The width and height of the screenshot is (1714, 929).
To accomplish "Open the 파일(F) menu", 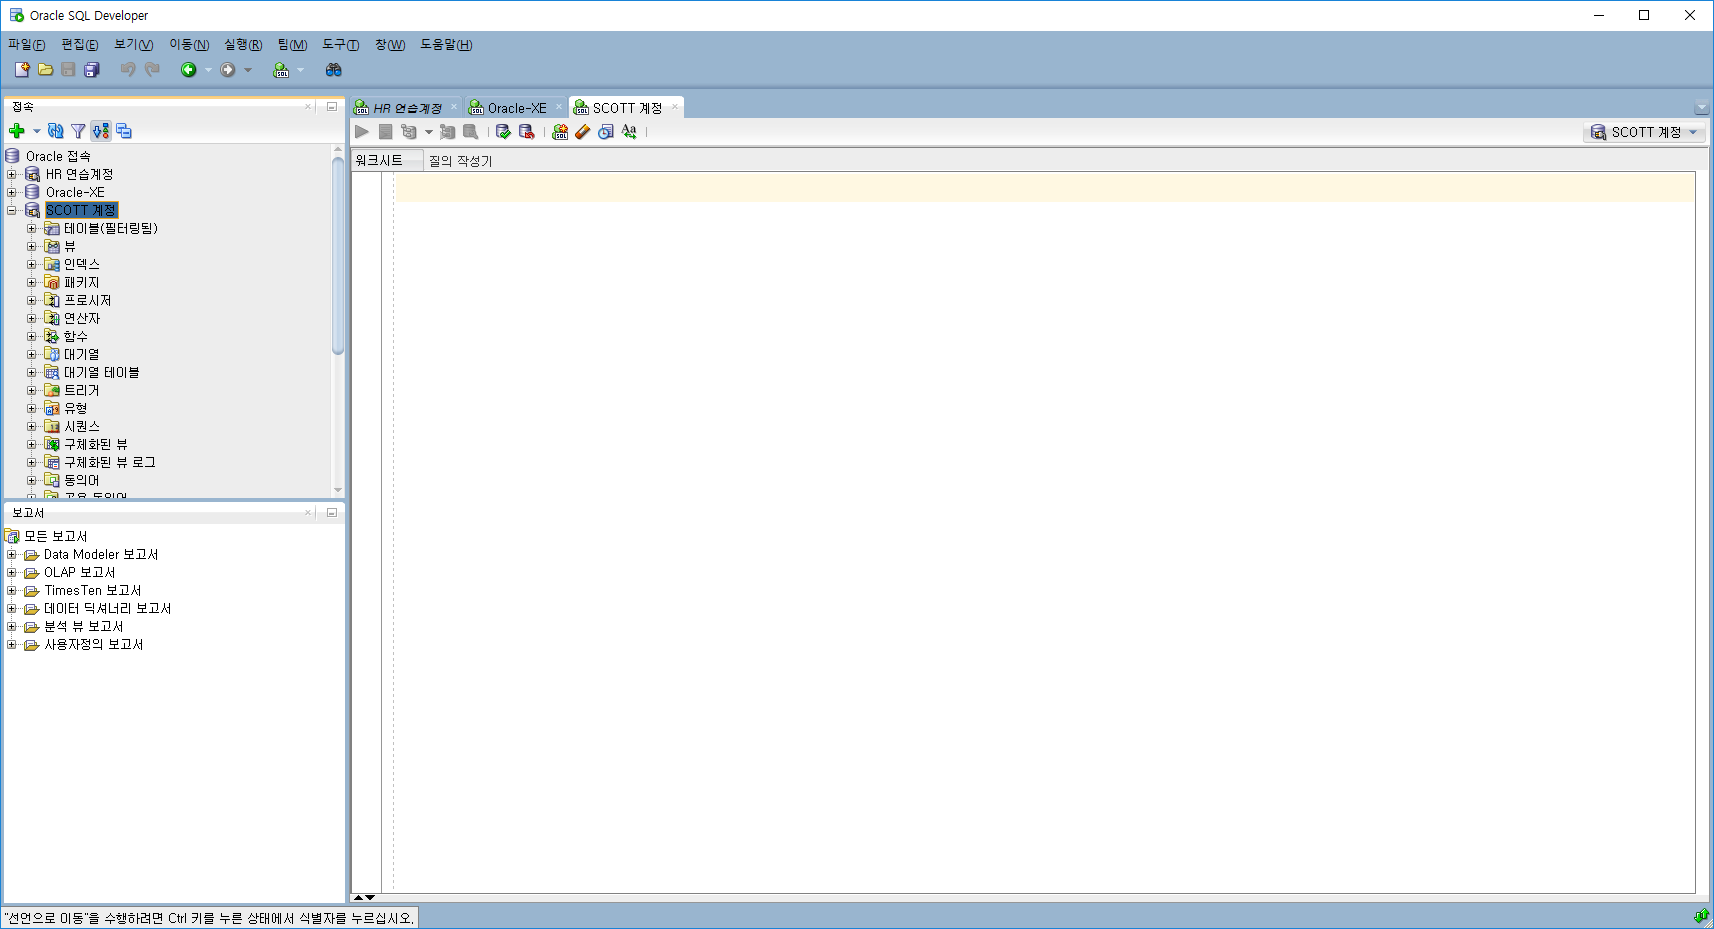I will click(x=27, y=44).
